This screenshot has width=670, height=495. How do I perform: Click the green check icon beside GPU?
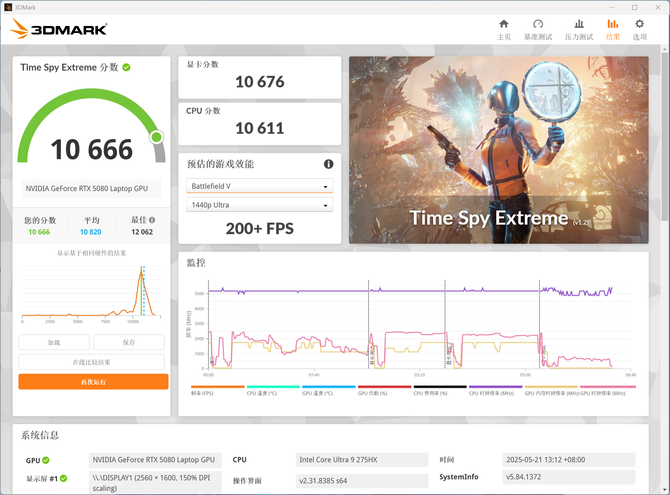pos(46,460)
